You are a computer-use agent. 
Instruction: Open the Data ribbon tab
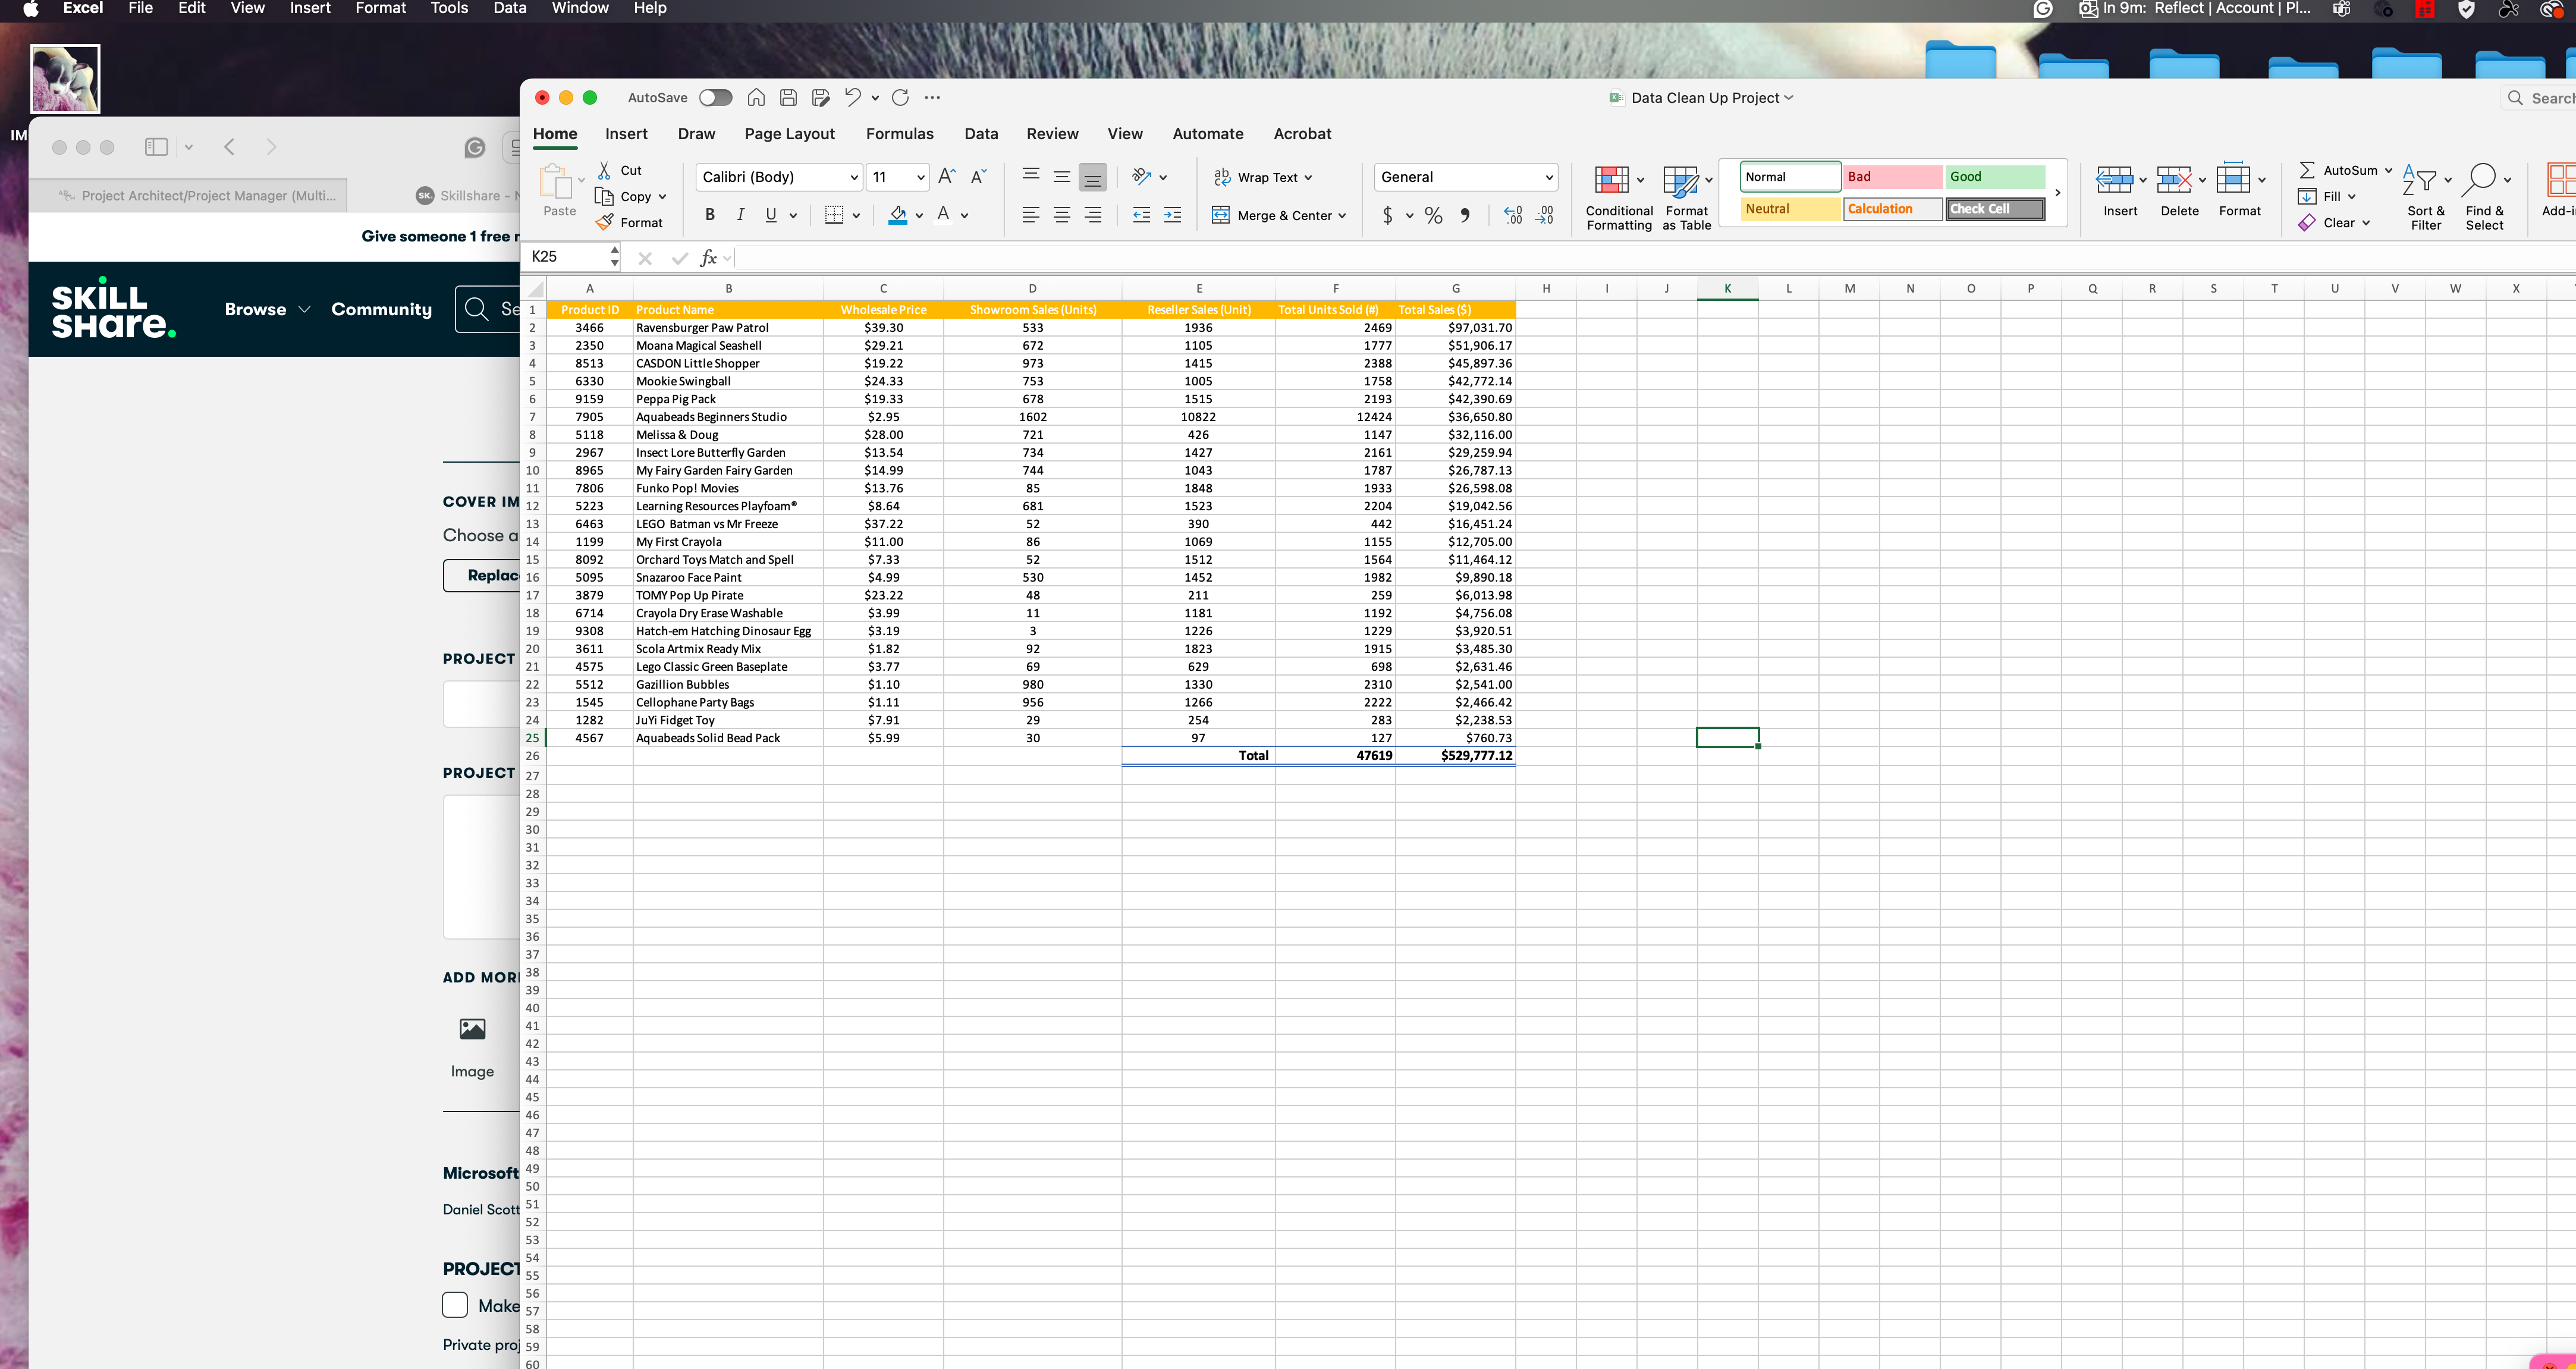(x=981, y=133)
